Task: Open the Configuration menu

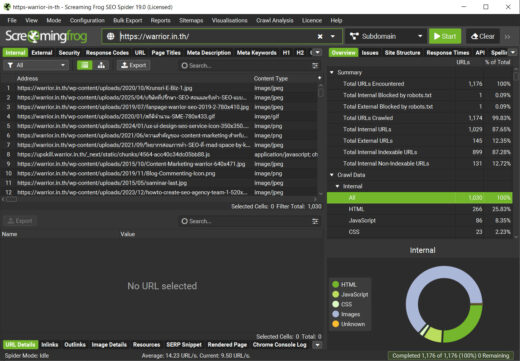Action: [x=87, y=20]
